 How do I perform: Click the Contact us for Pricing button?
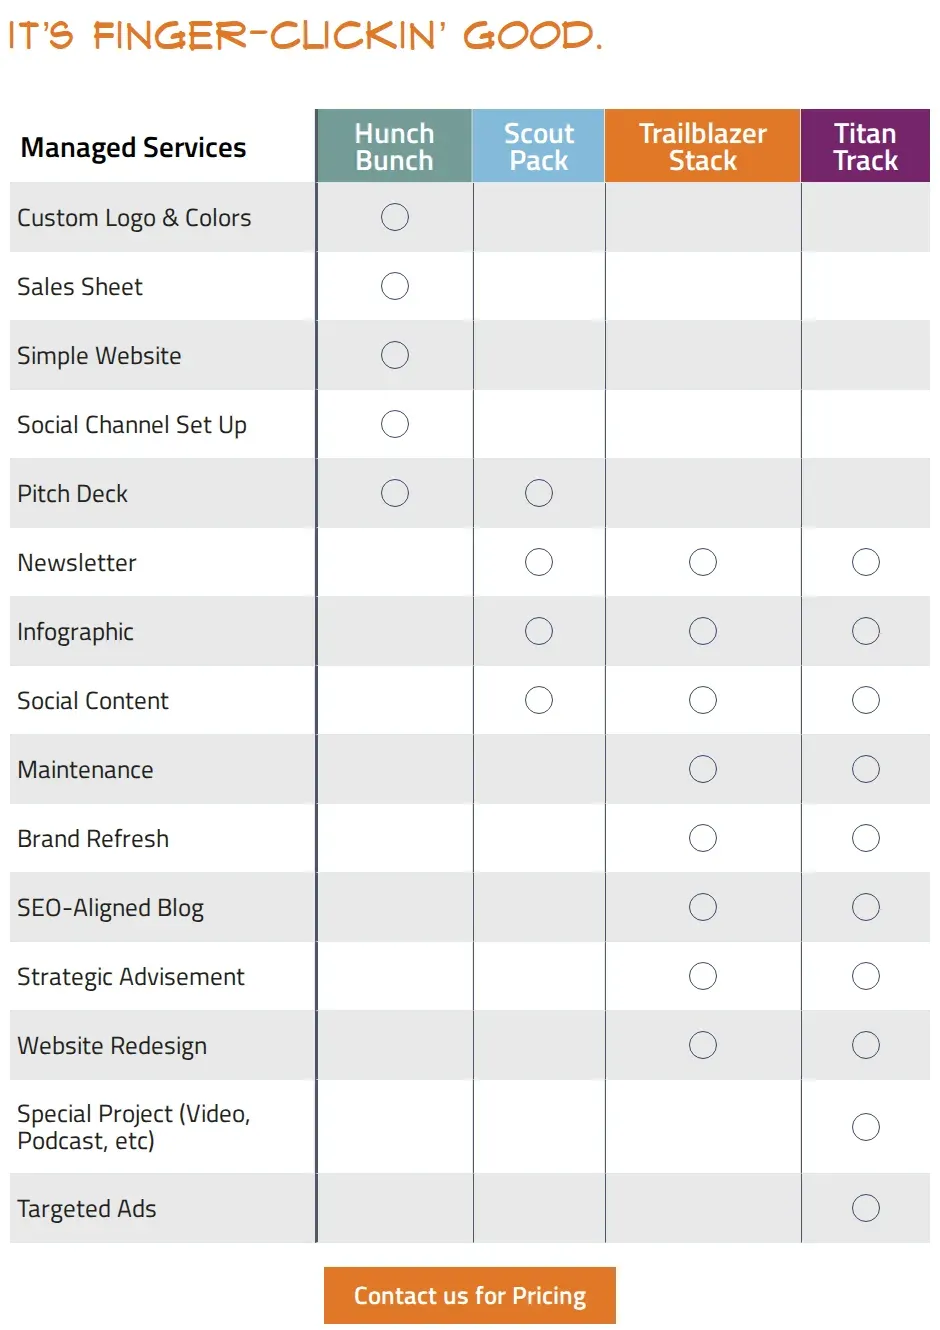[x=470, y=1296]
